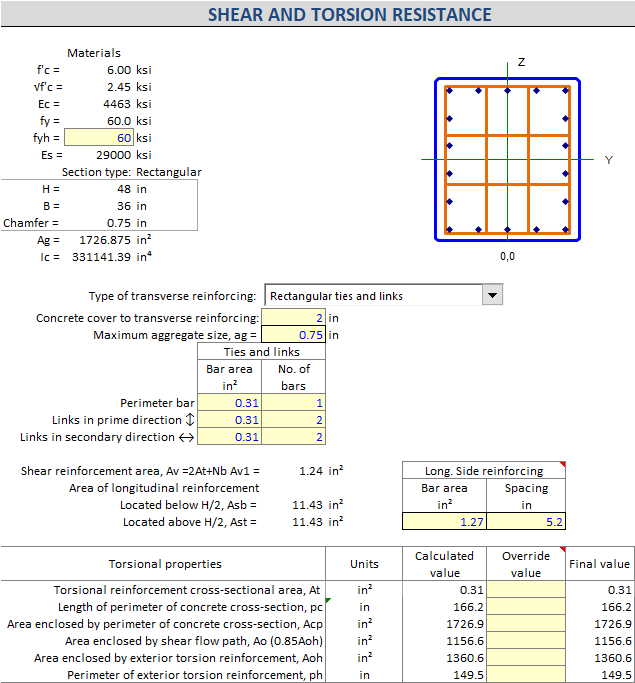The image size is (635, 683).
Task: Click calculated value 166.2 for pc
Action: pos(468,607)
